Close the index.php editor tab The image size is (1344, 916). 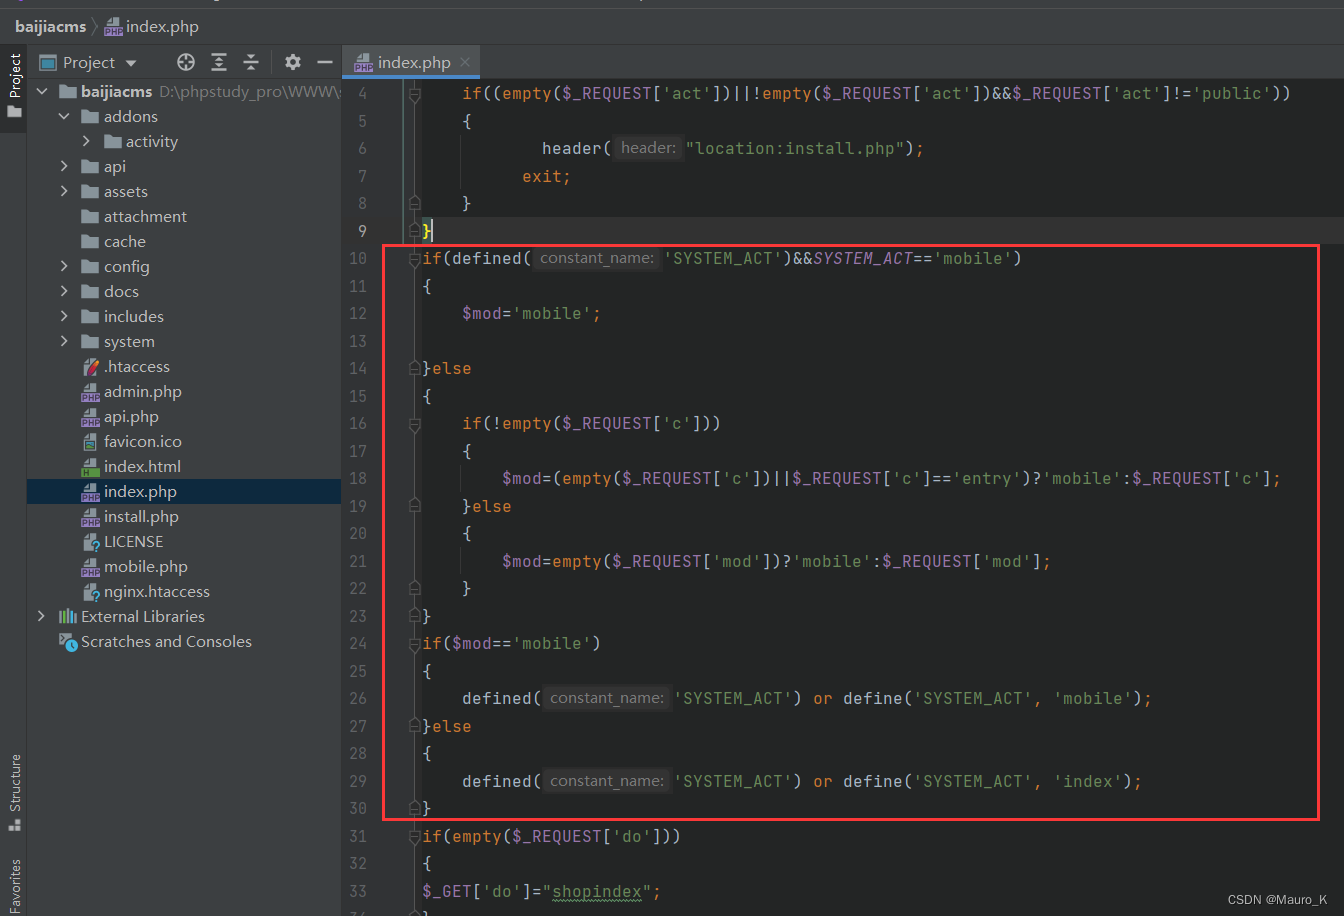pos(465,62)
